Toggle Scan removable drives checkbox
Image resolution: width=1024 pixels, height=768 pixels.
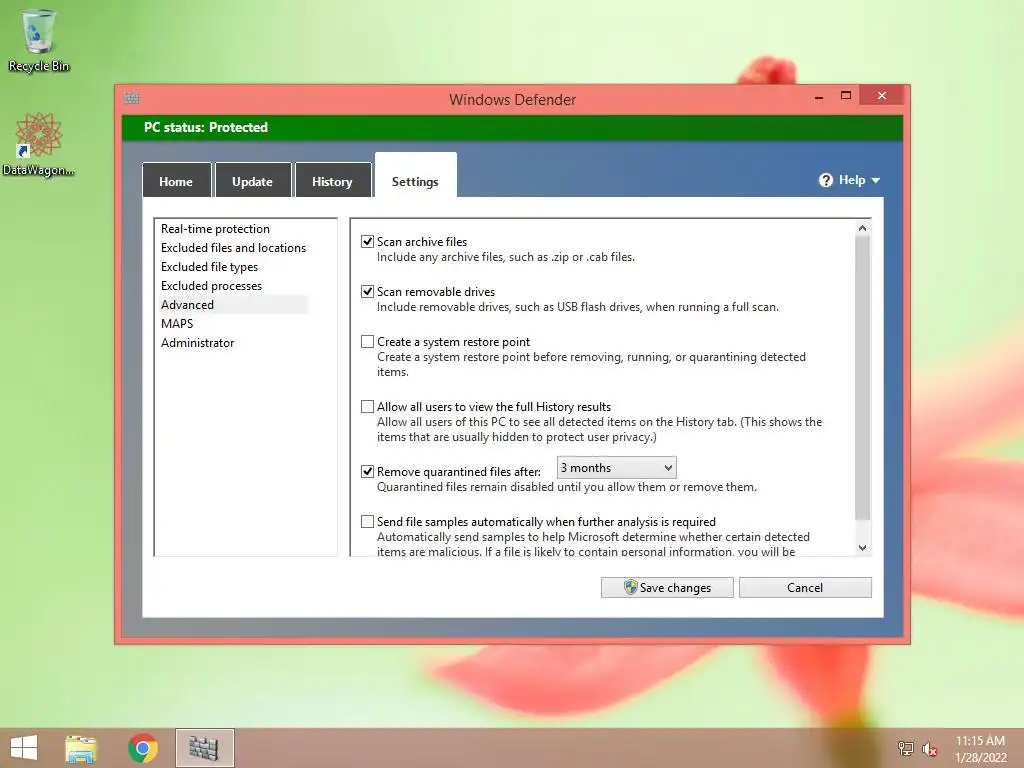pyautogui.click(x=368, y=291)
